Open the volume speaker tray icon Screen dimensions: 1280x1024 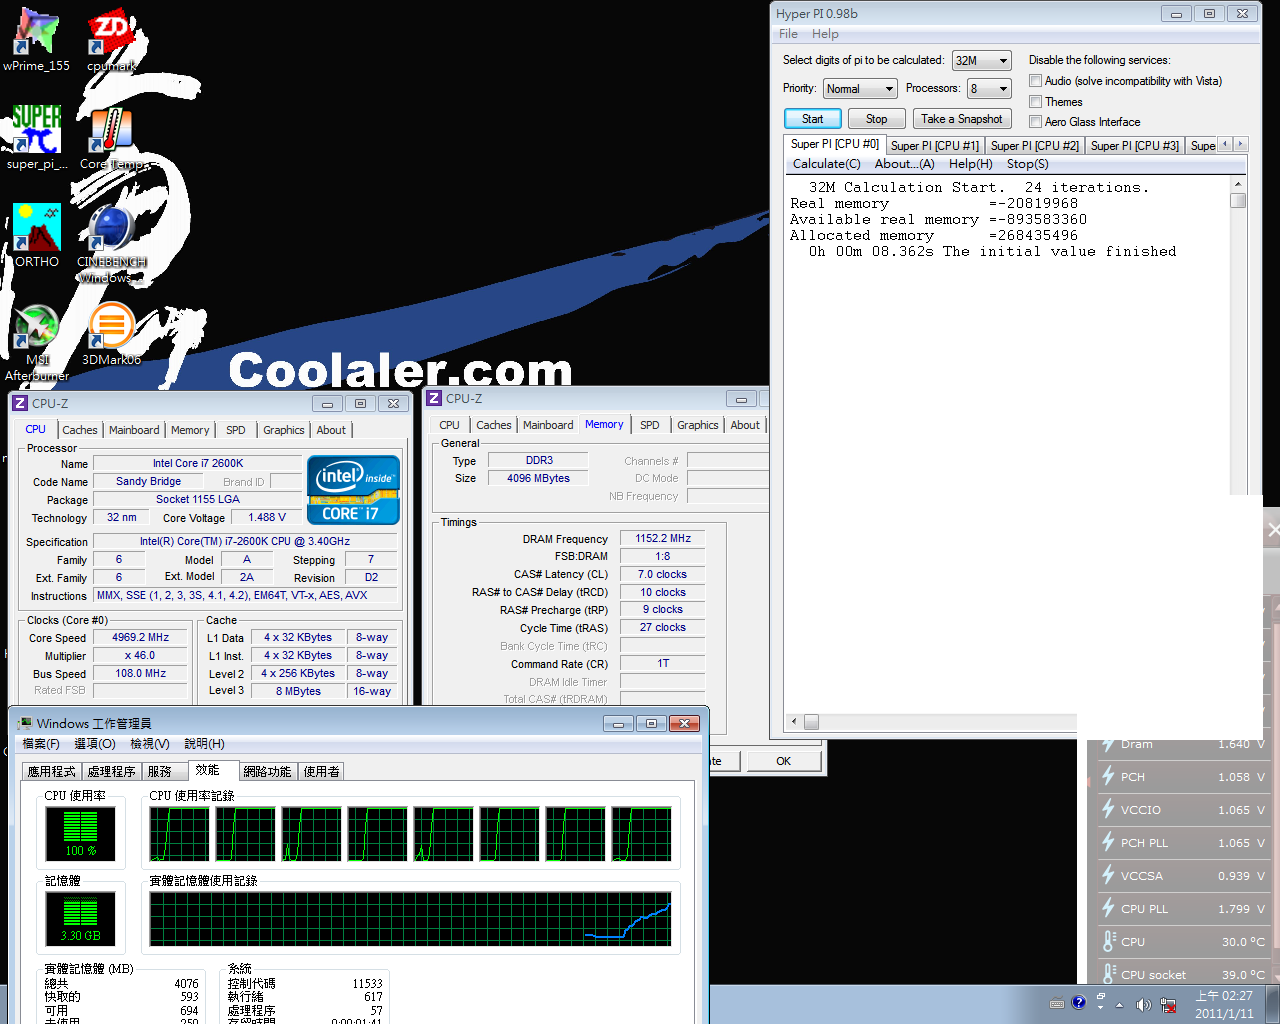(1144, 1004)
